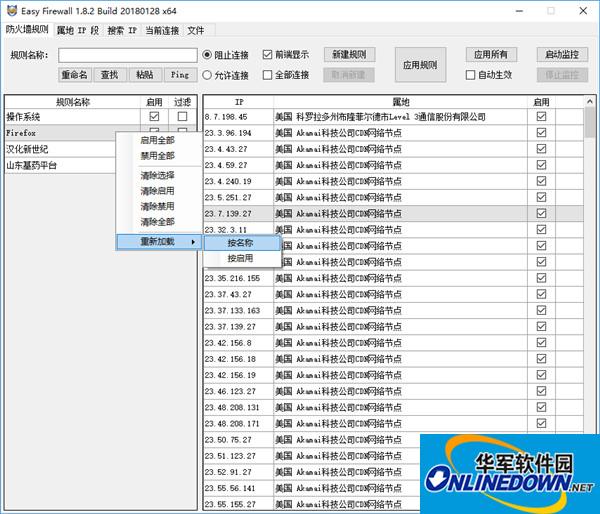Click the 规则名称 column header
Screen dimensions: 600x514
(73, 102)
